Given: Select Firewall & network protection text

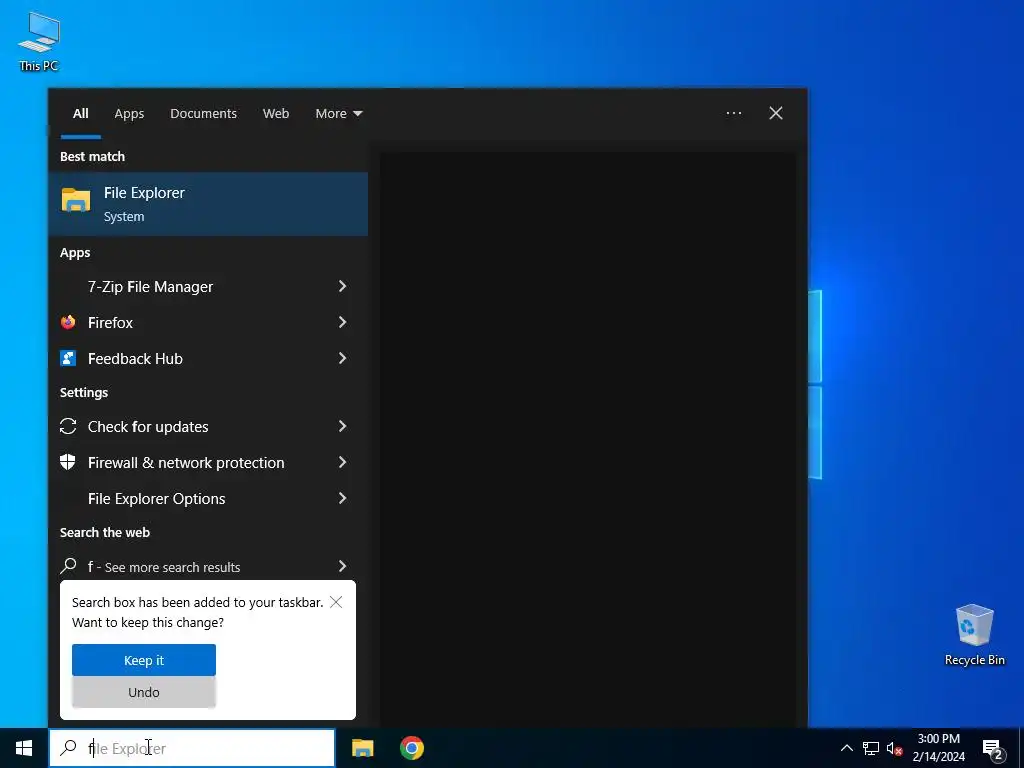Looking at the screenshot, I should point(186,462).
